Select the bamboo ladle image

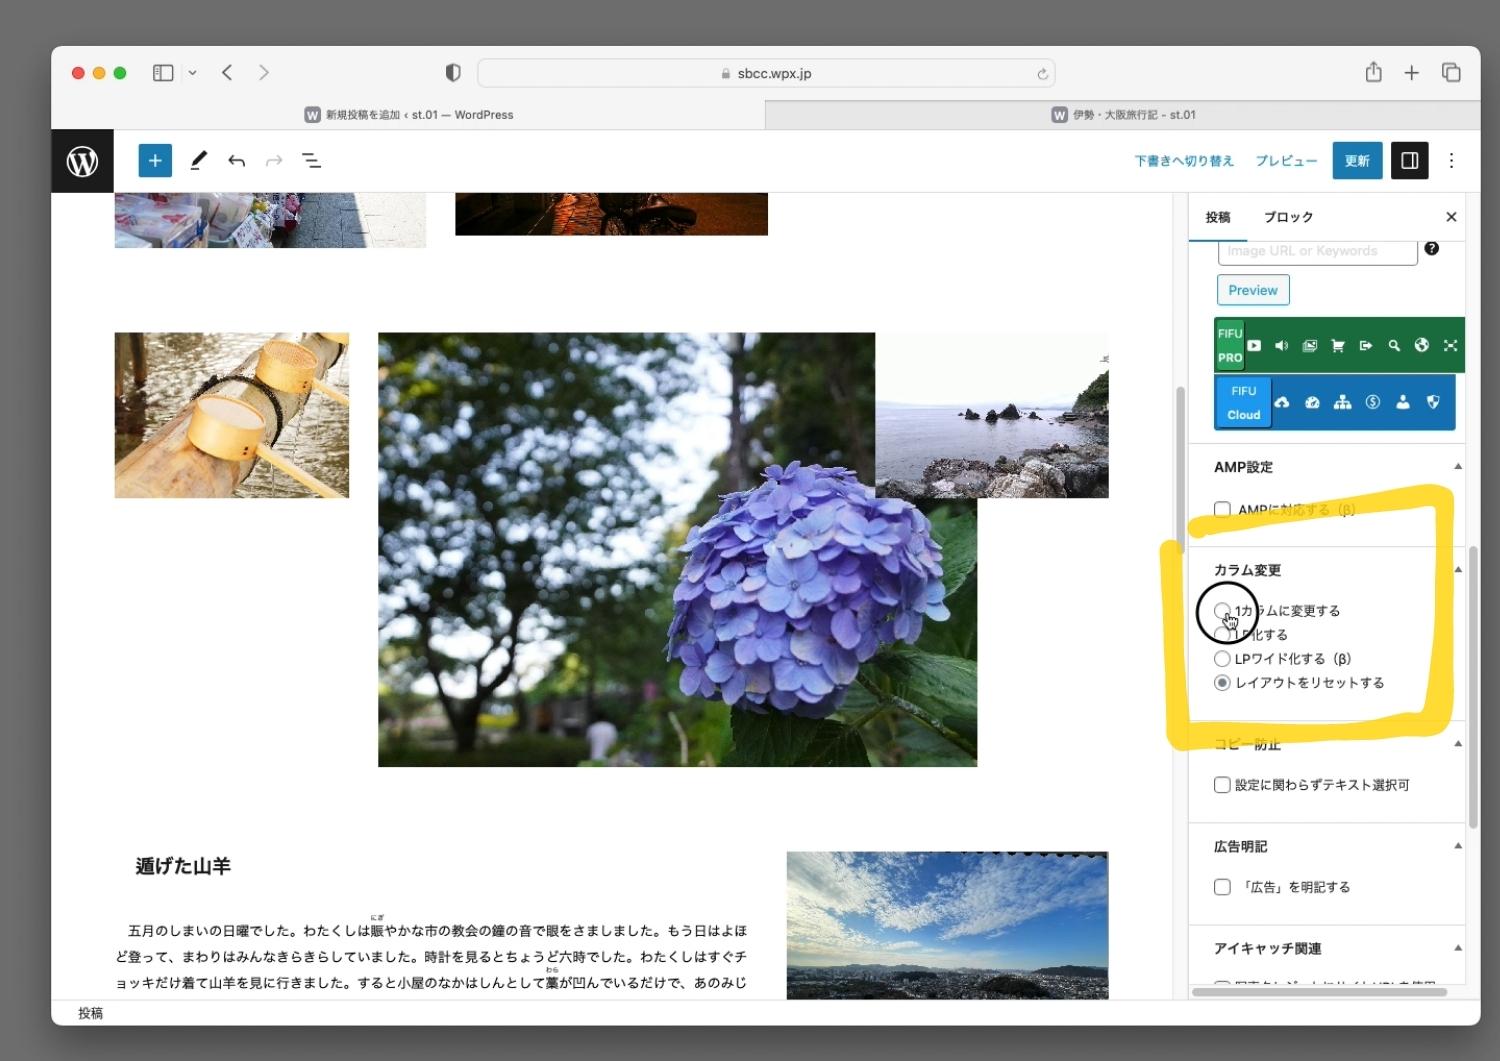point(232,415)
